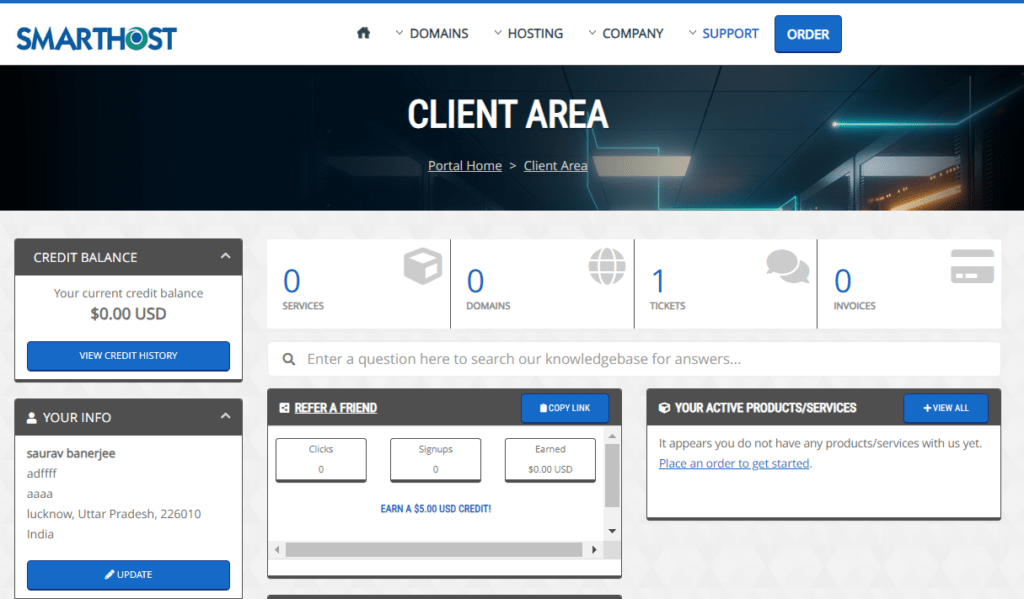This screenshot has height=599, width=1024.
Task: Click the home icon in navigation bar
Action: 363,33
